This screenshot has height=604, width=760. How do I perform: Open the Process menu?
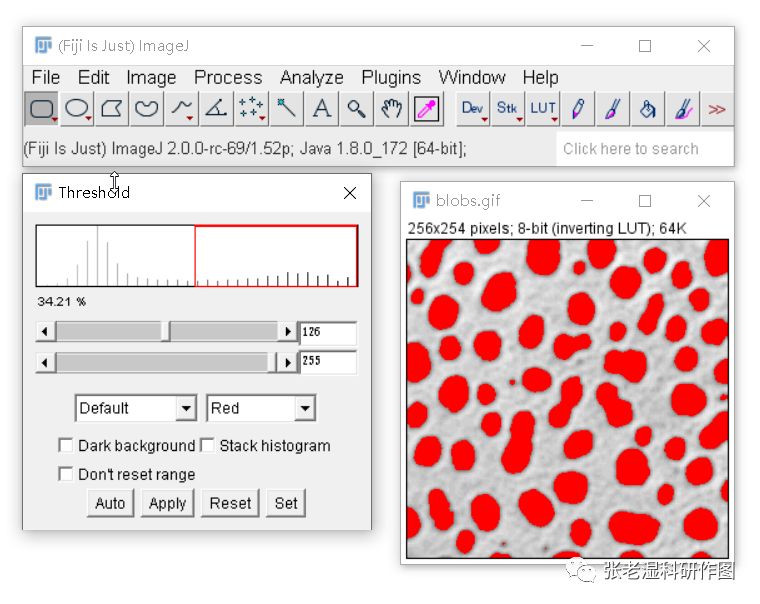point(228,78)
